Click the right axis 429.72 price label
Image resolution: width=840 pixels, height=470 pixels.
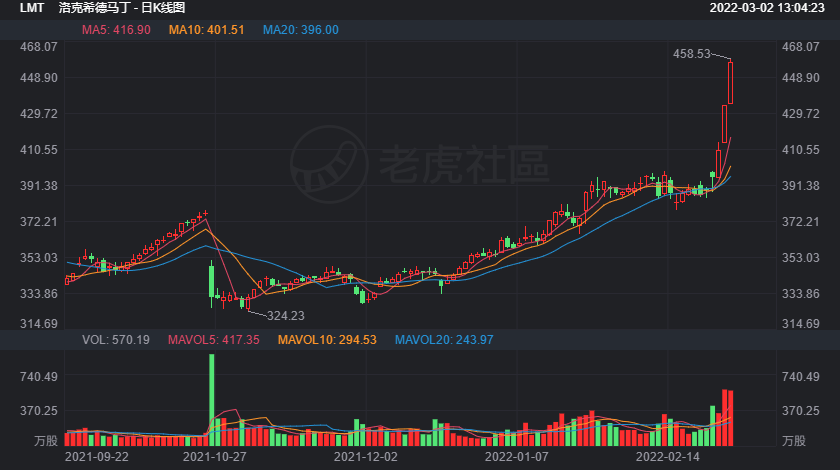(800, 114)
